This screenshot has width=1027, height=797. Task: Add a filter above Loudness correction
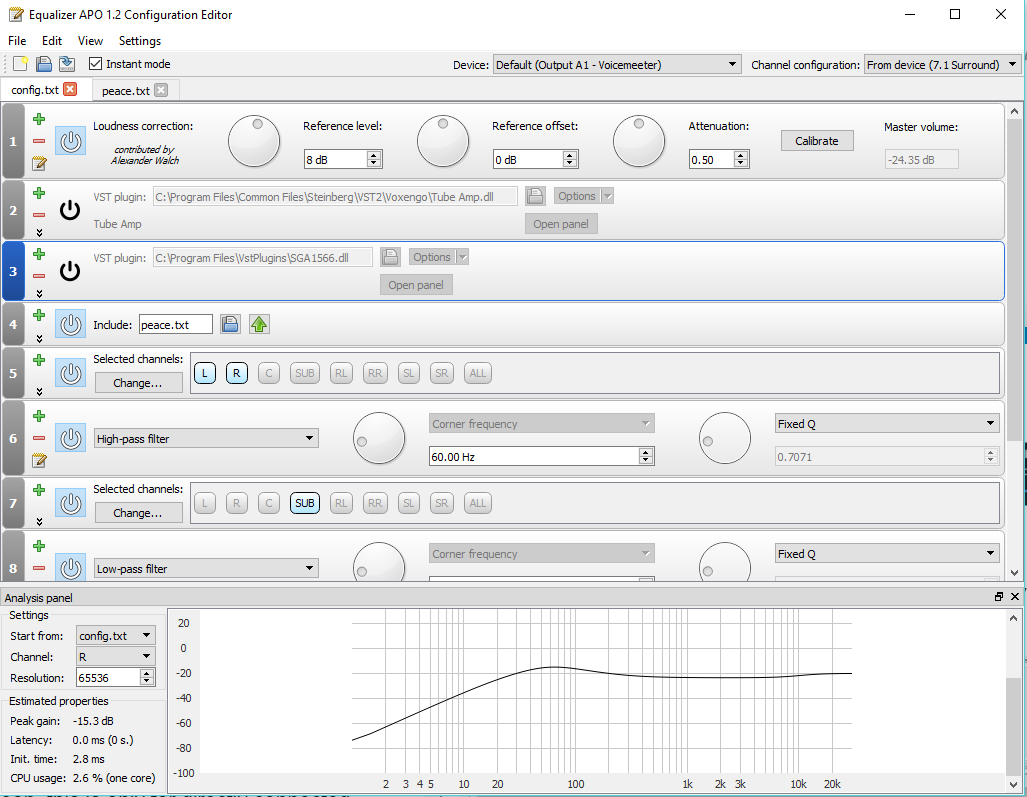(x=39, y=120)
